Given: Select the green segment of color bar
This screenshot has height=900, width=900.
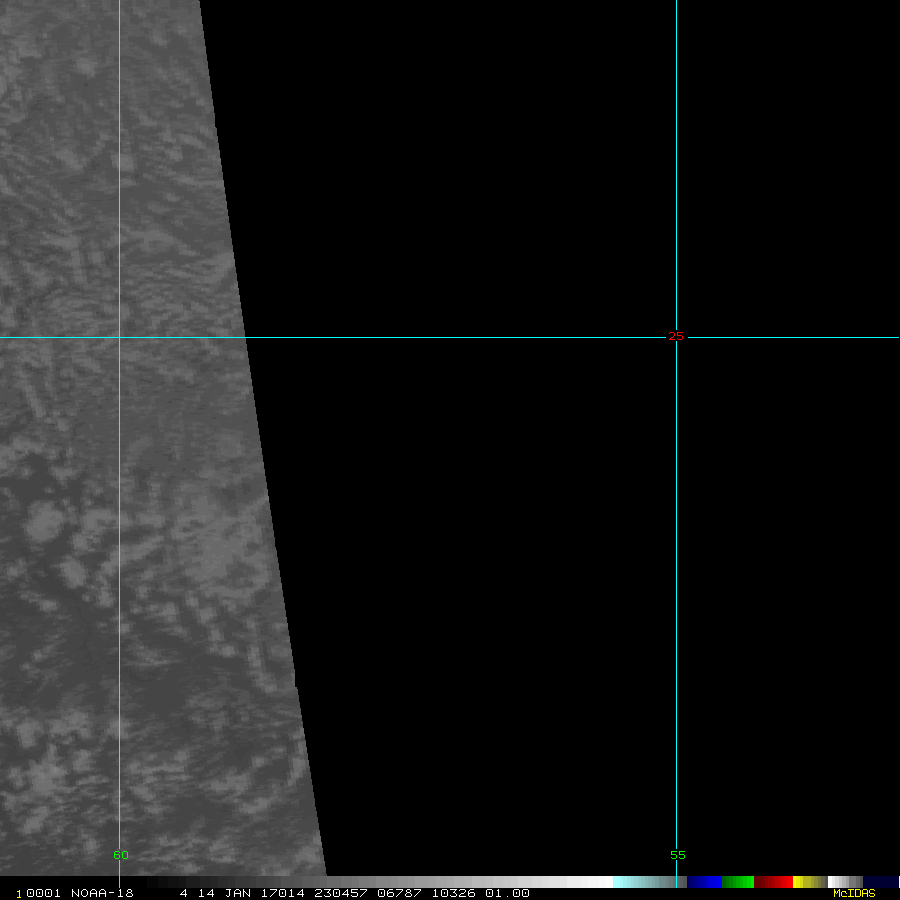Looking at the screenshot, I should 738,882.
